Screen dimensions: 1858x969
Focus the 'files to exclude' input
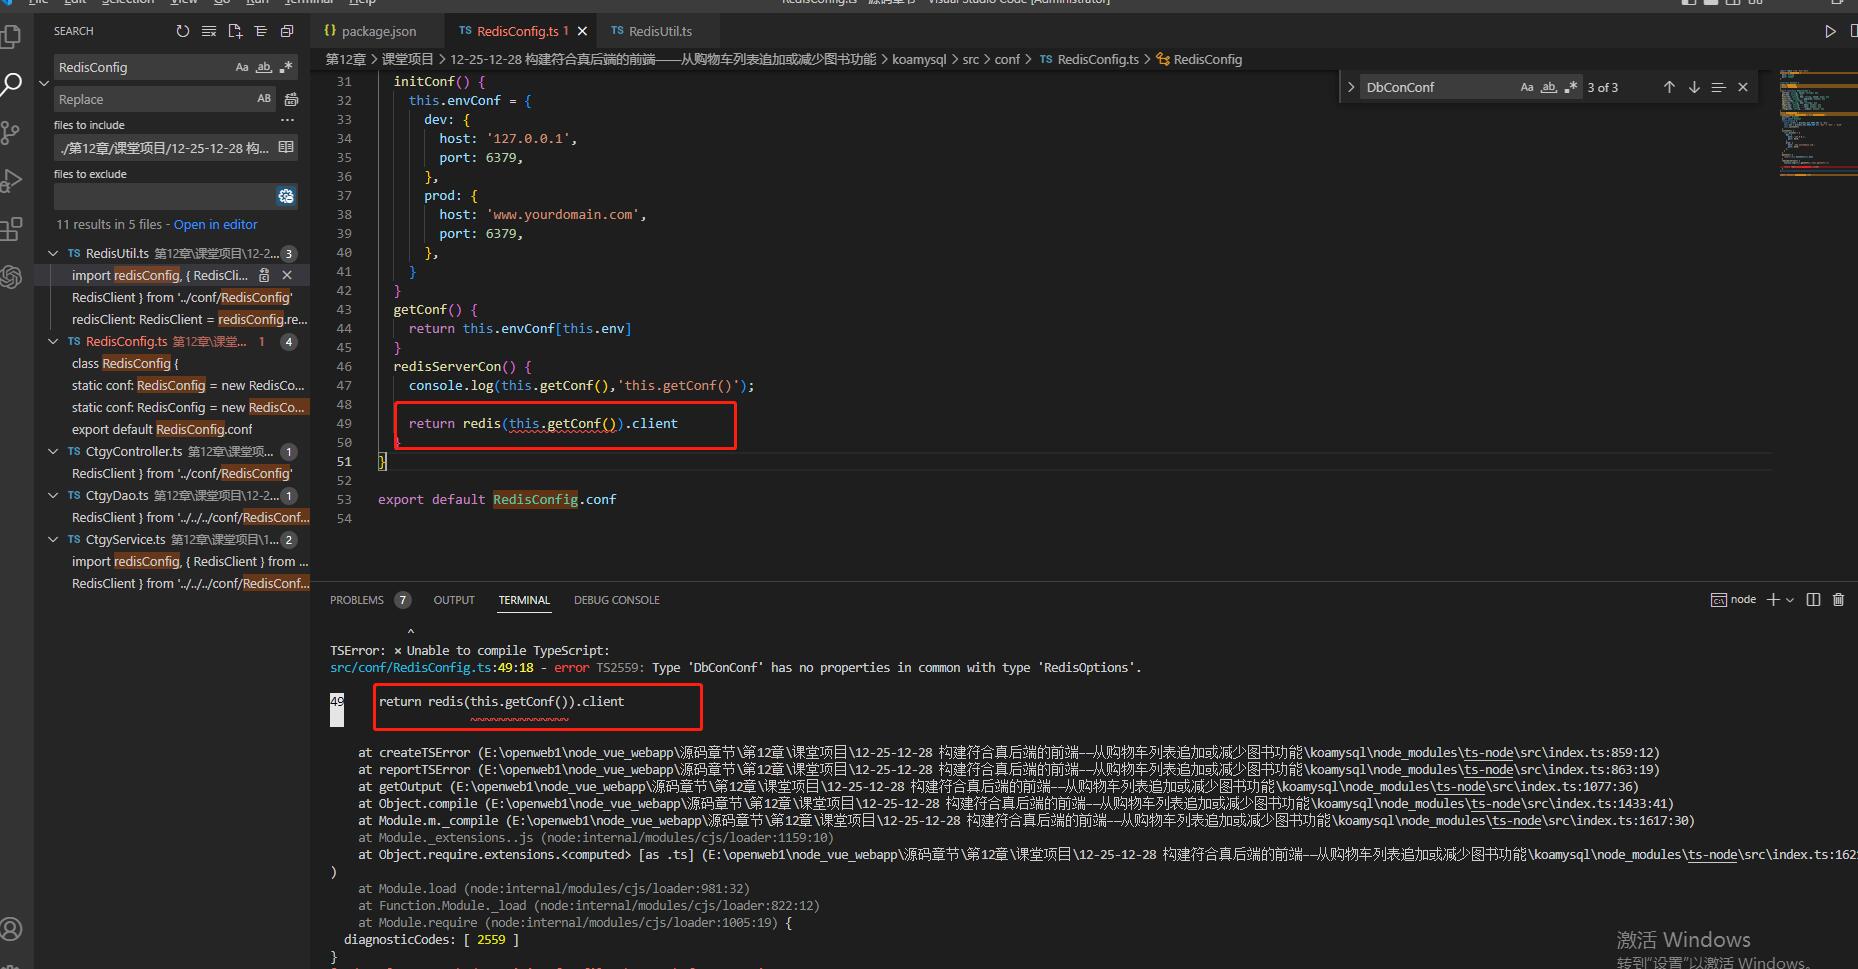[163, 196]
